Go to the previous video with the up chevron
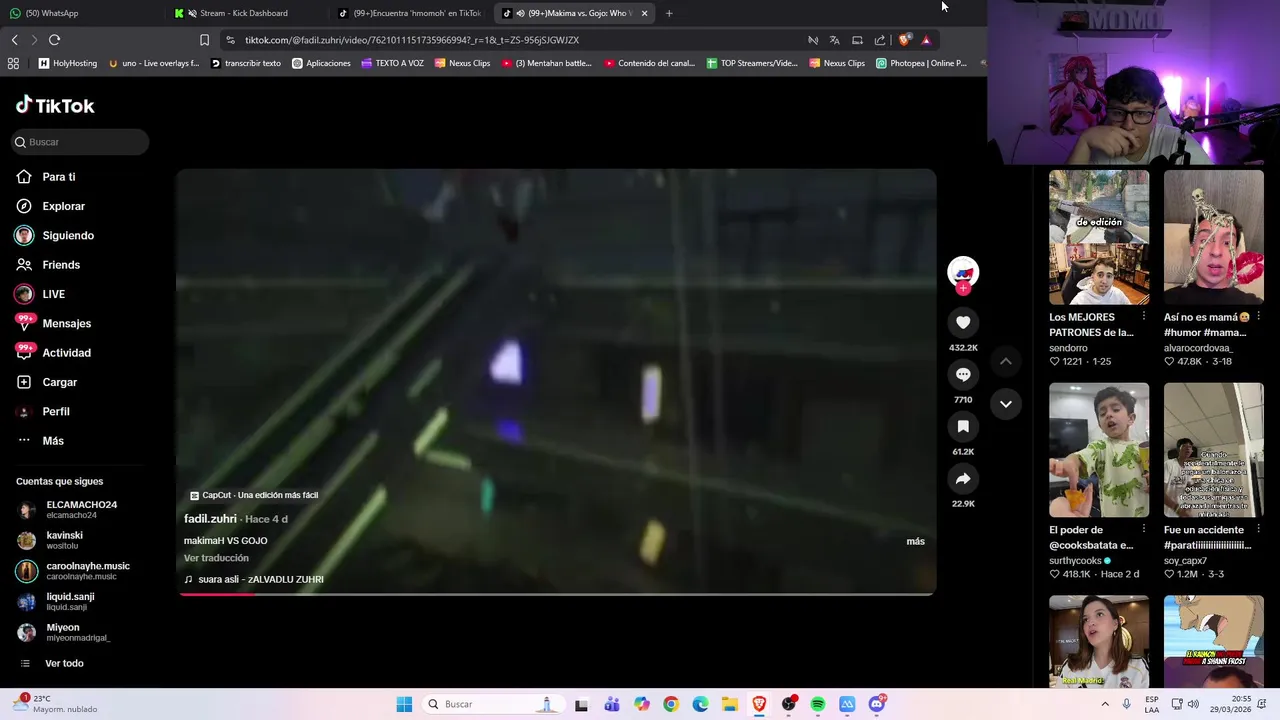This screenshot has height=720, width=1280. (x=1006, y=361)
